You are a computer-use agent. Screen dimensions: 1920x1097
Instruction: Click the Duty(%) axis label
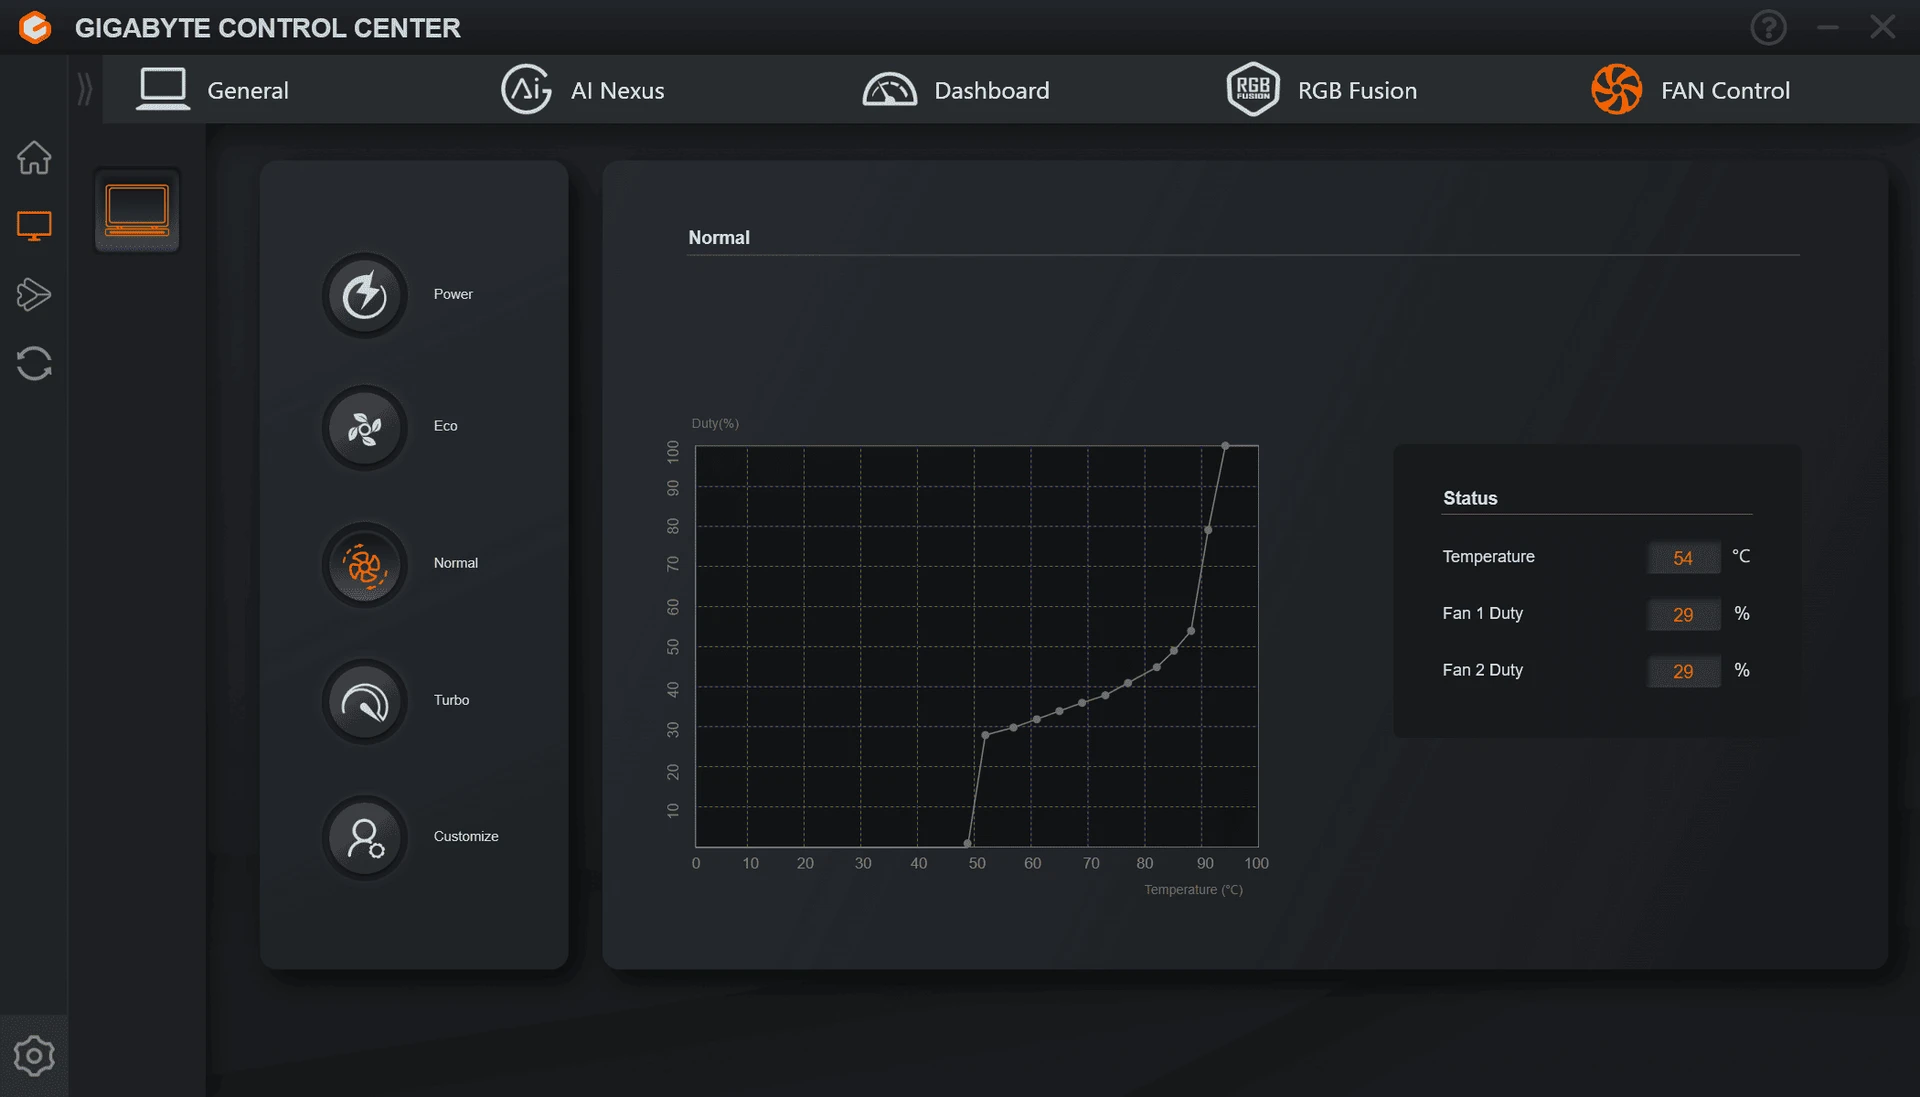(x=714, y=424)
